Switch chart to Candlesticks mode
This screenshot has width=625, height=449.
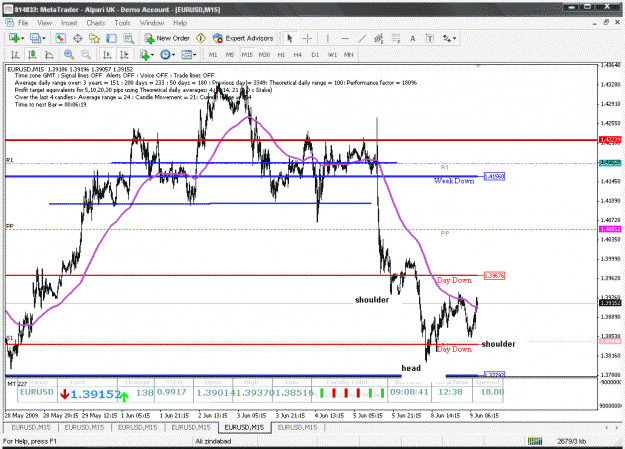point(32,55)
